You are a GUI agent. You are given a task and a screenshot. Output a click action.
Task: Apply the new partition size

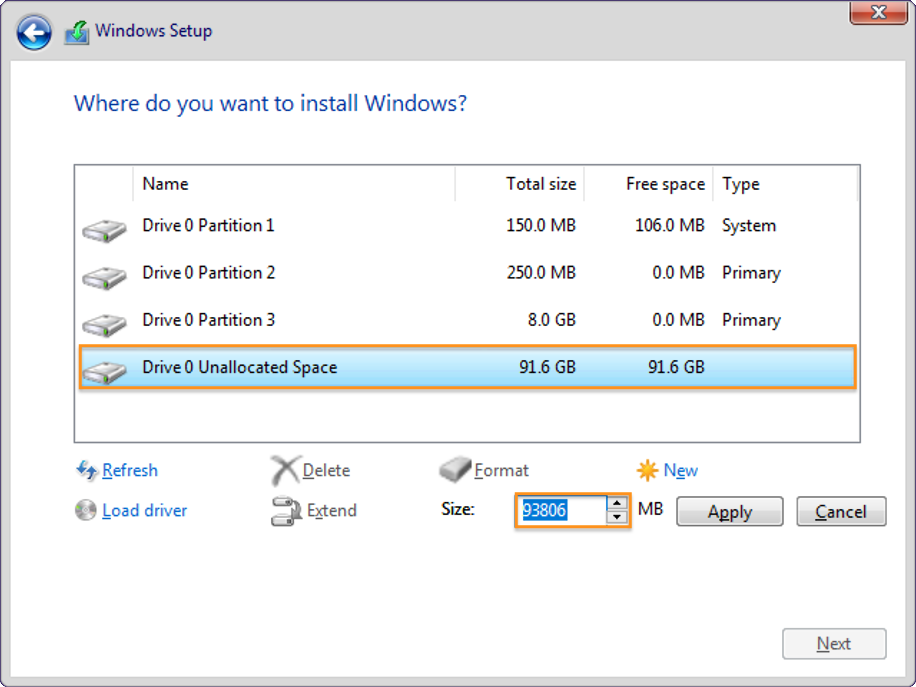click(x=730, y=512)
